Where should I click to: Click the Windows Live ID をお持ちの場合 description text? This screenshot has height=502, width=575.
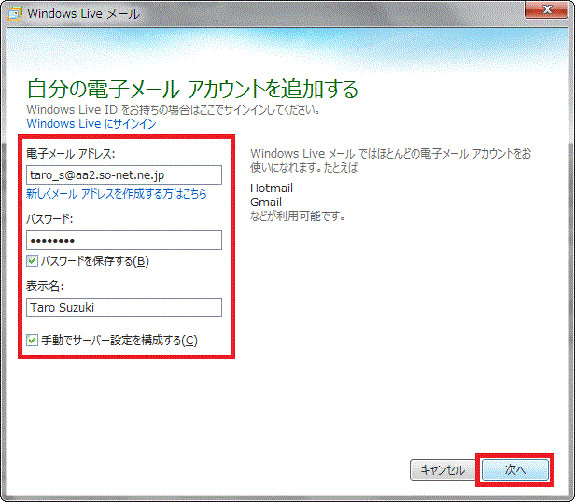point(173,110)
